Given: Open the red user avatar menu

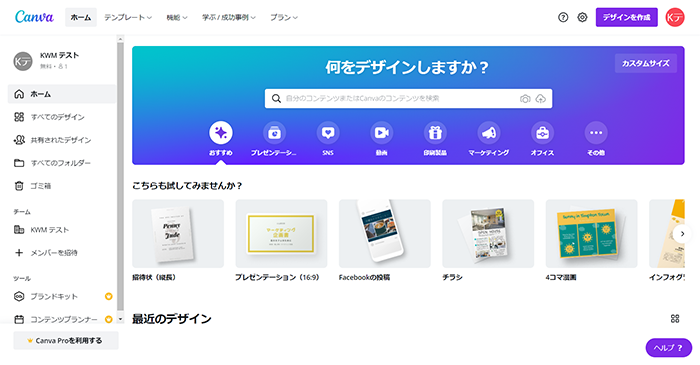Looking at the screenshot, I should (675, 17).
